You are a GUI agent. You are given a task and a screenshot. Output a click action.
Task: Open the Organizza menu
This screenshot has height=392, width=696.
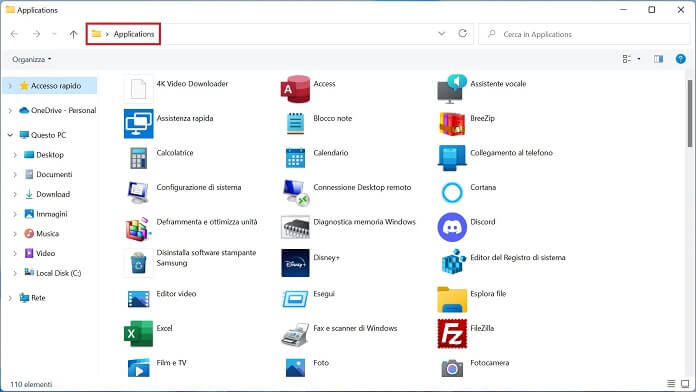pos(32,59)
